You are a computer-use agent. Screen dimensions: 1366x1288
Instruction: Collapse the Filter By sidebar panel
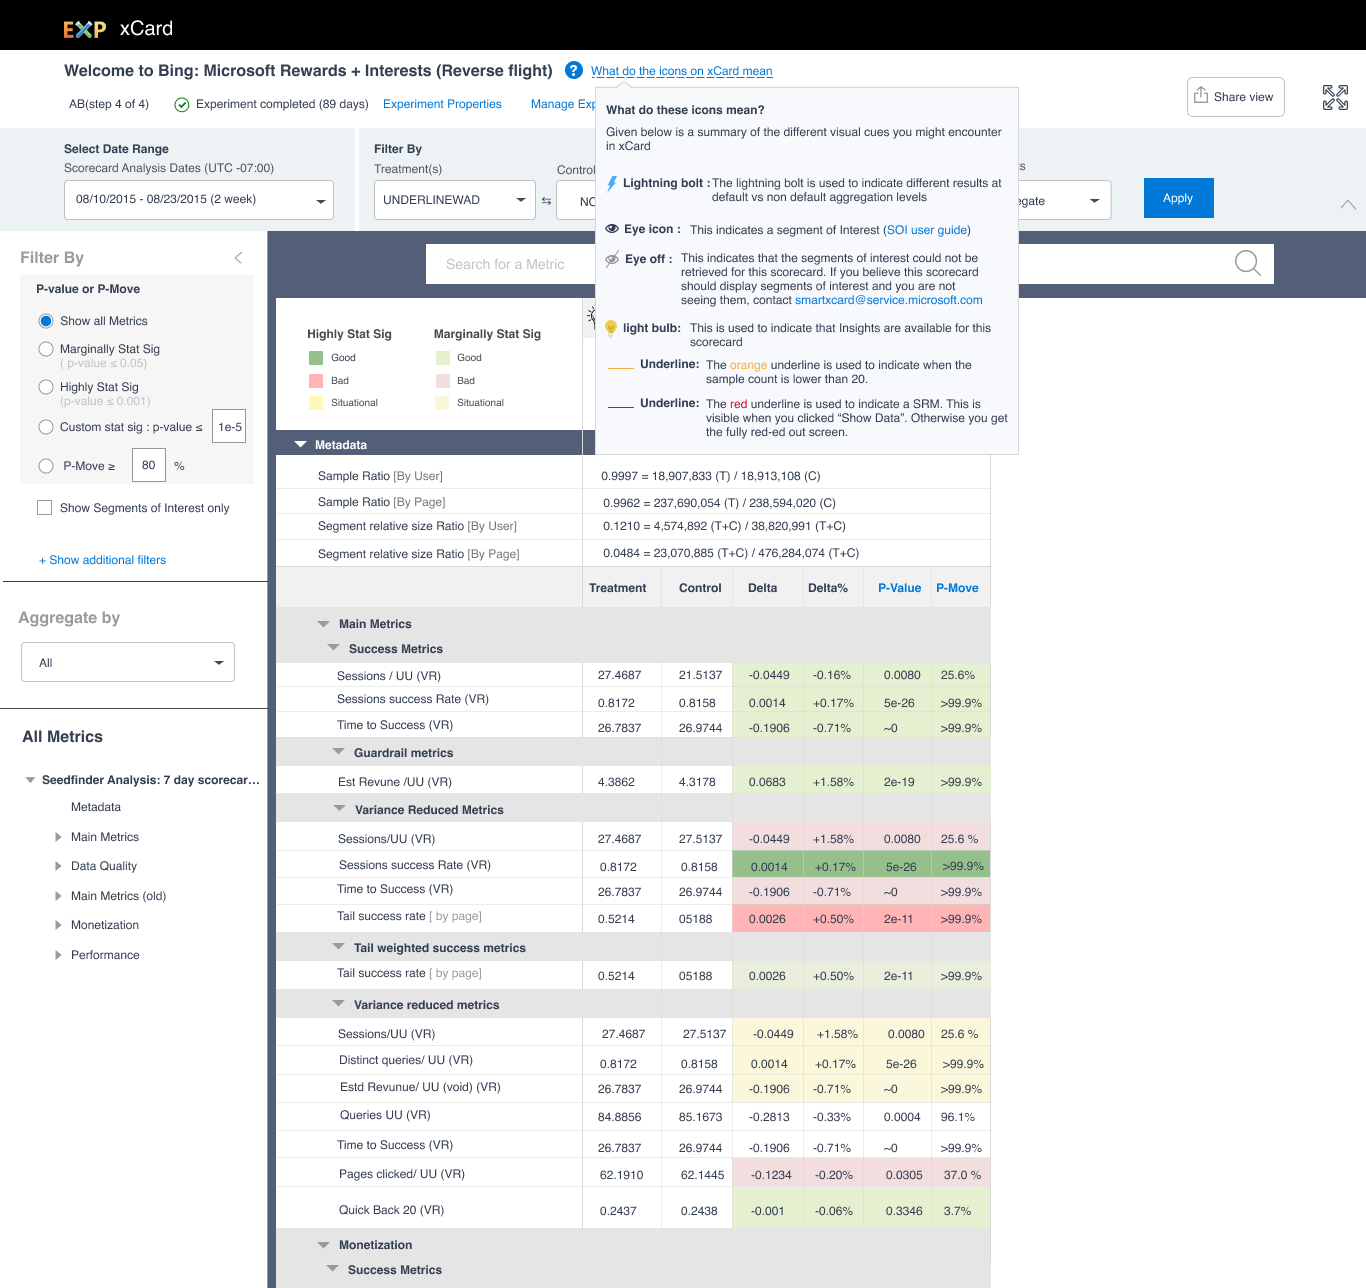(x=238, y=258)
